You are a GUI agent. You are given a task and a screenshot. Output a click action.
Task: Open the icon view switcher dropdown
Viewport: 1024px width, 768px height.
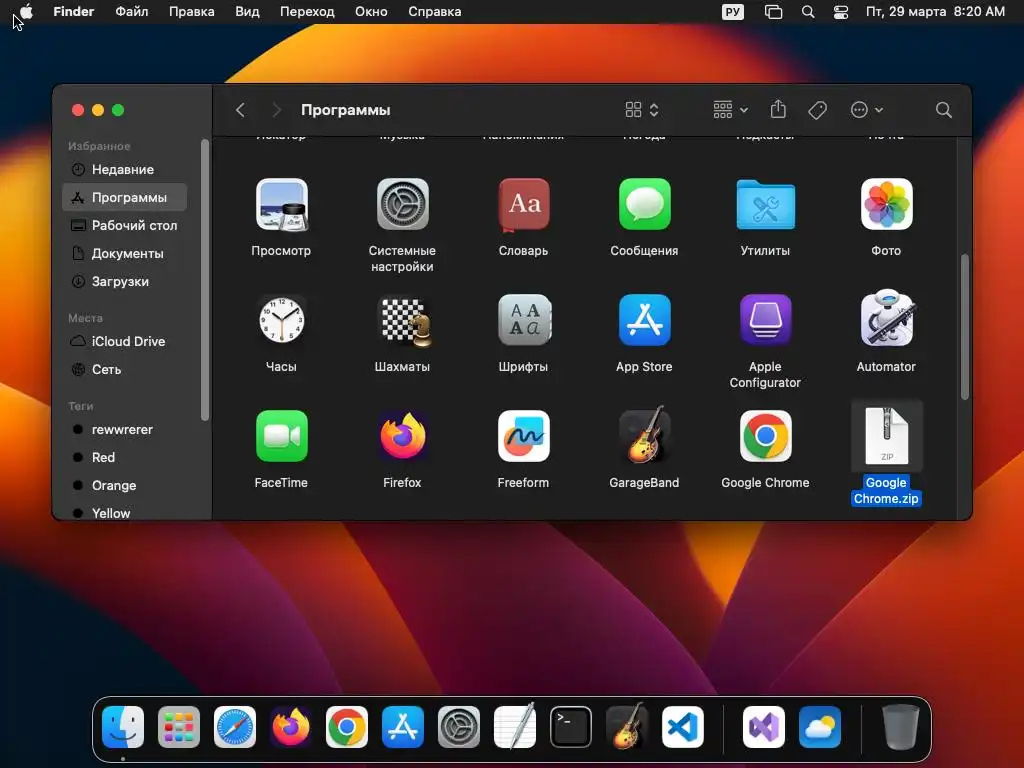(642, 110)
